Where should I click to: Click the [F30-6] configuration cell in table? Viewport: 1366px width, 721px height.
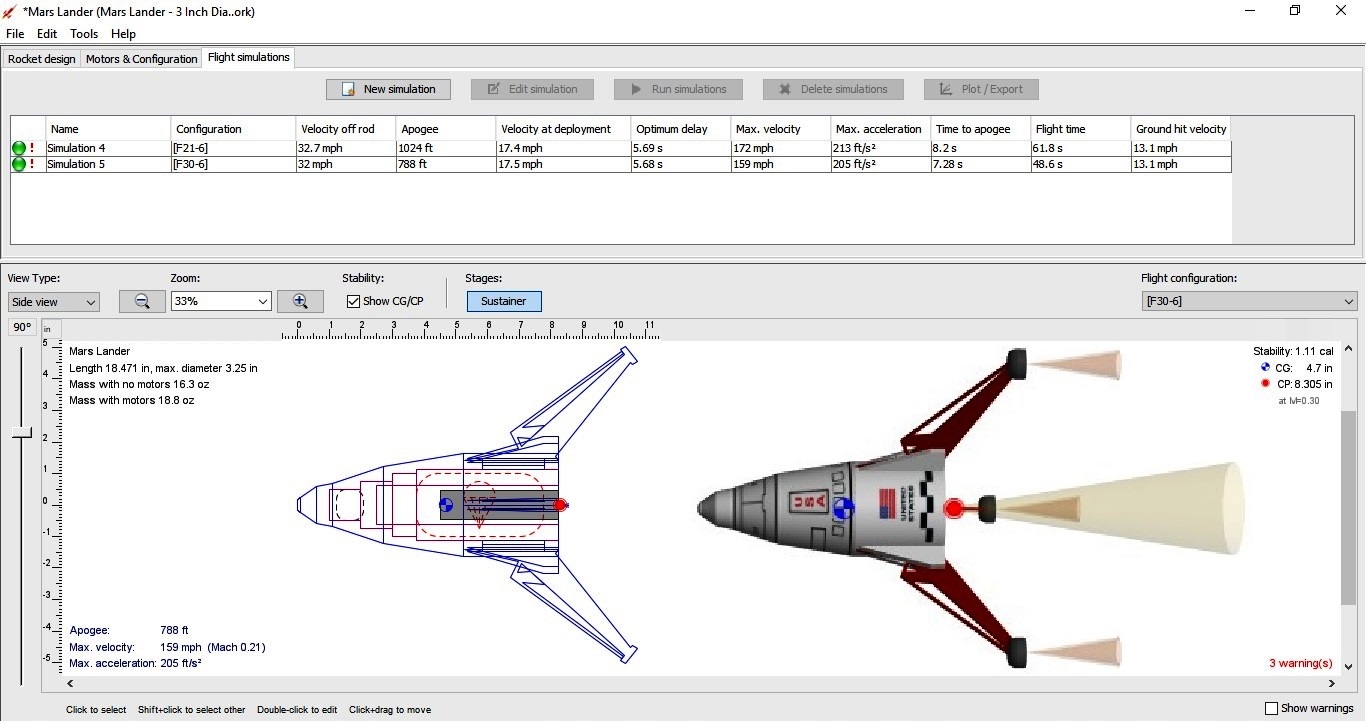[233, 164]
